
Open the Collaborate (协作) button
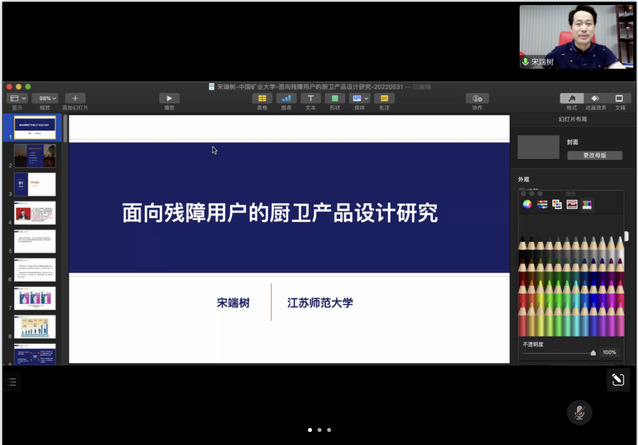477,98
